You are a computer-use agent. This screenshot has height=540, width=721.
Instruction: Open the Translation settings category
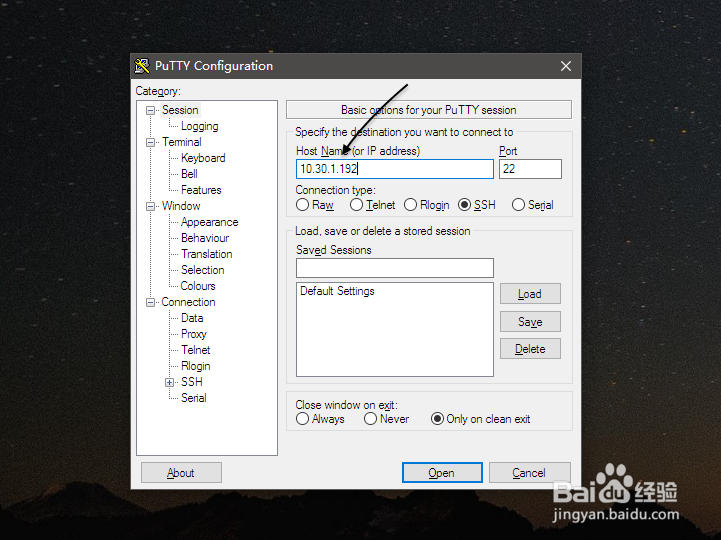pyautogui.click(x=206, y=254)
